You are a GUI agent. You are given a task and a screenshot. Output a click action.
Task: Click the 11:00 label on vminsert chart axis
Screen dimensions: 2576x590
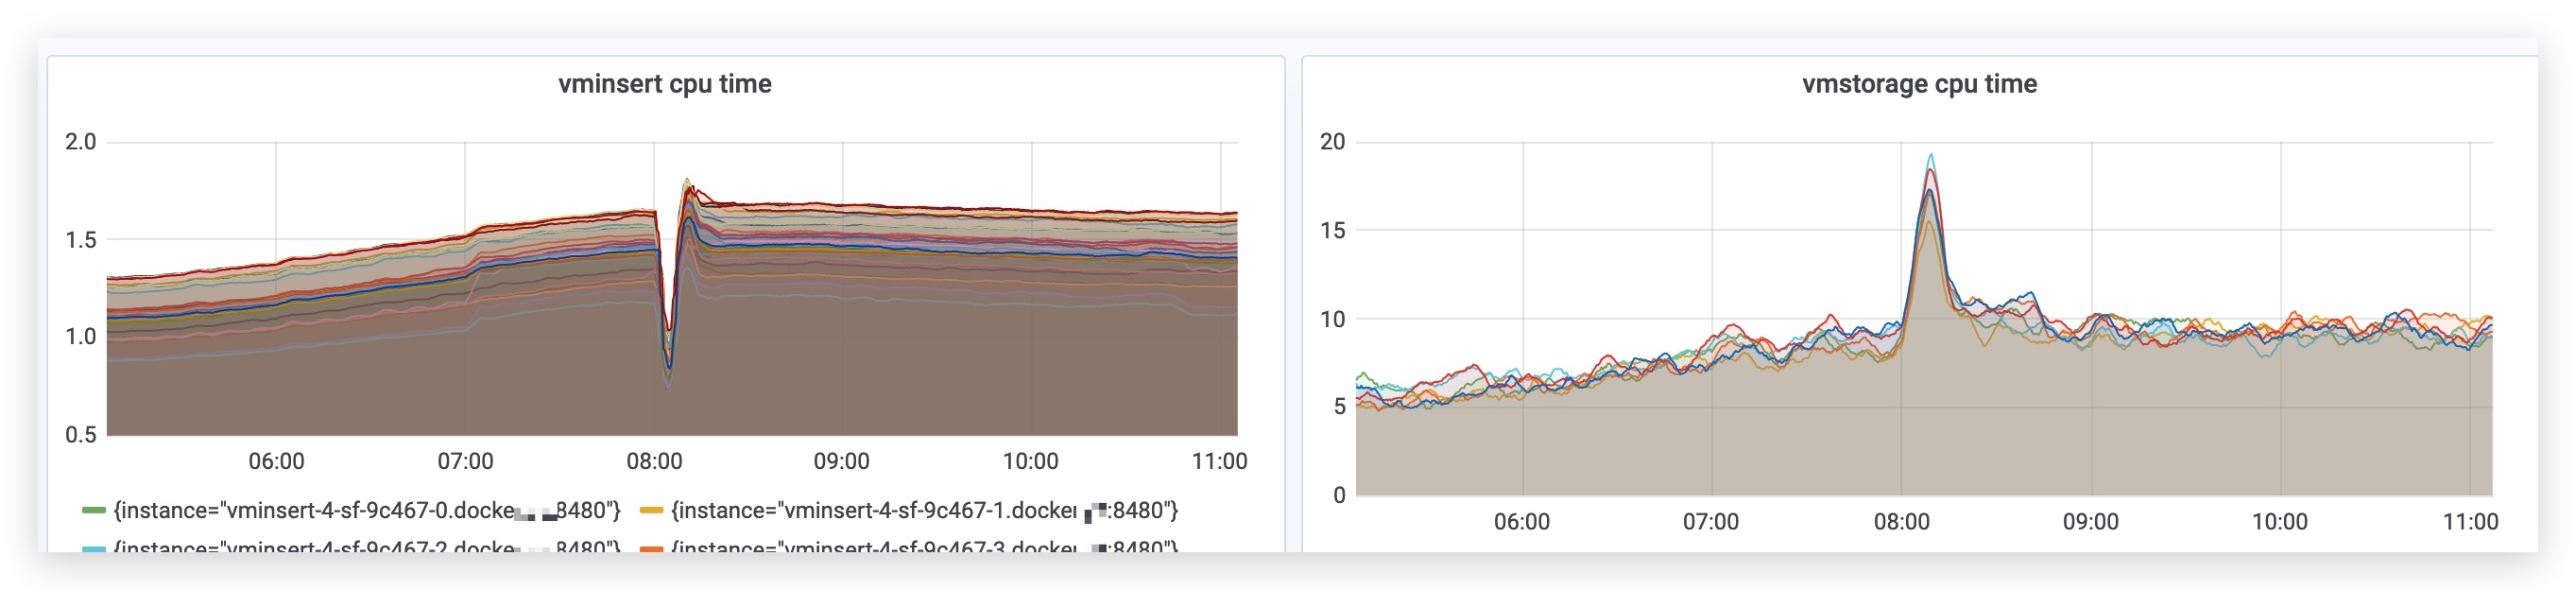pos(1219,461)
